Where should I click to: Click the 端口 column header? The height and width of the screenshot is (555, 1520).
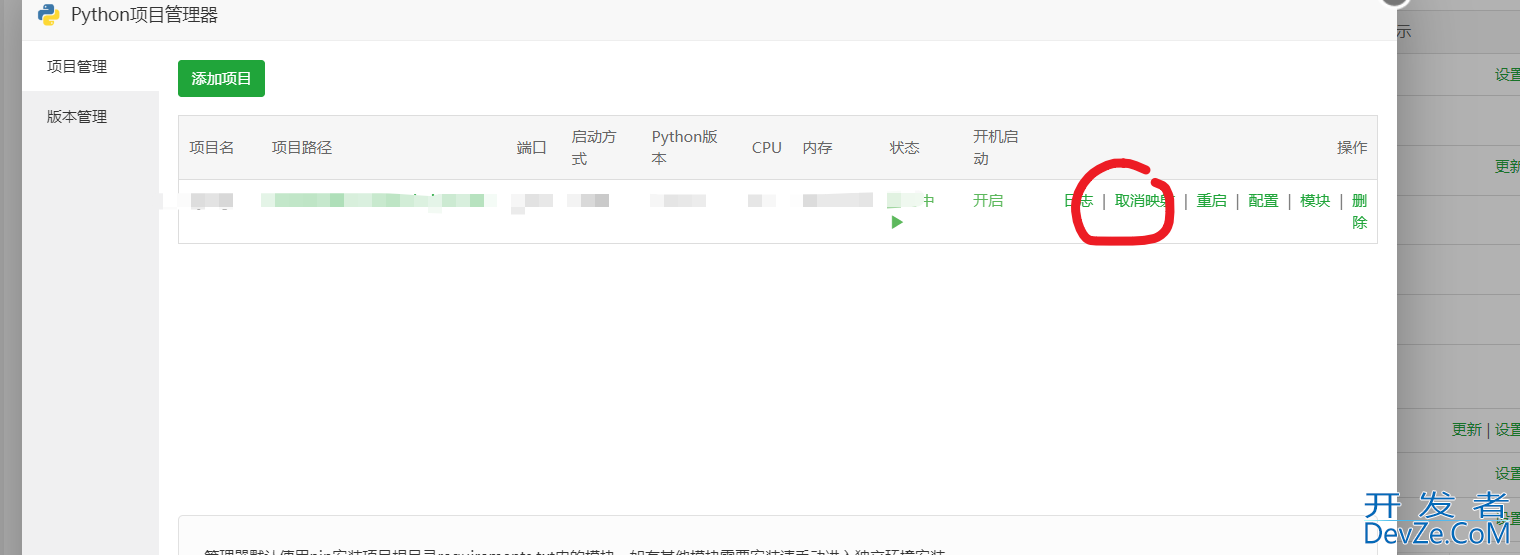pyautogui.click(x=532, y=148)
